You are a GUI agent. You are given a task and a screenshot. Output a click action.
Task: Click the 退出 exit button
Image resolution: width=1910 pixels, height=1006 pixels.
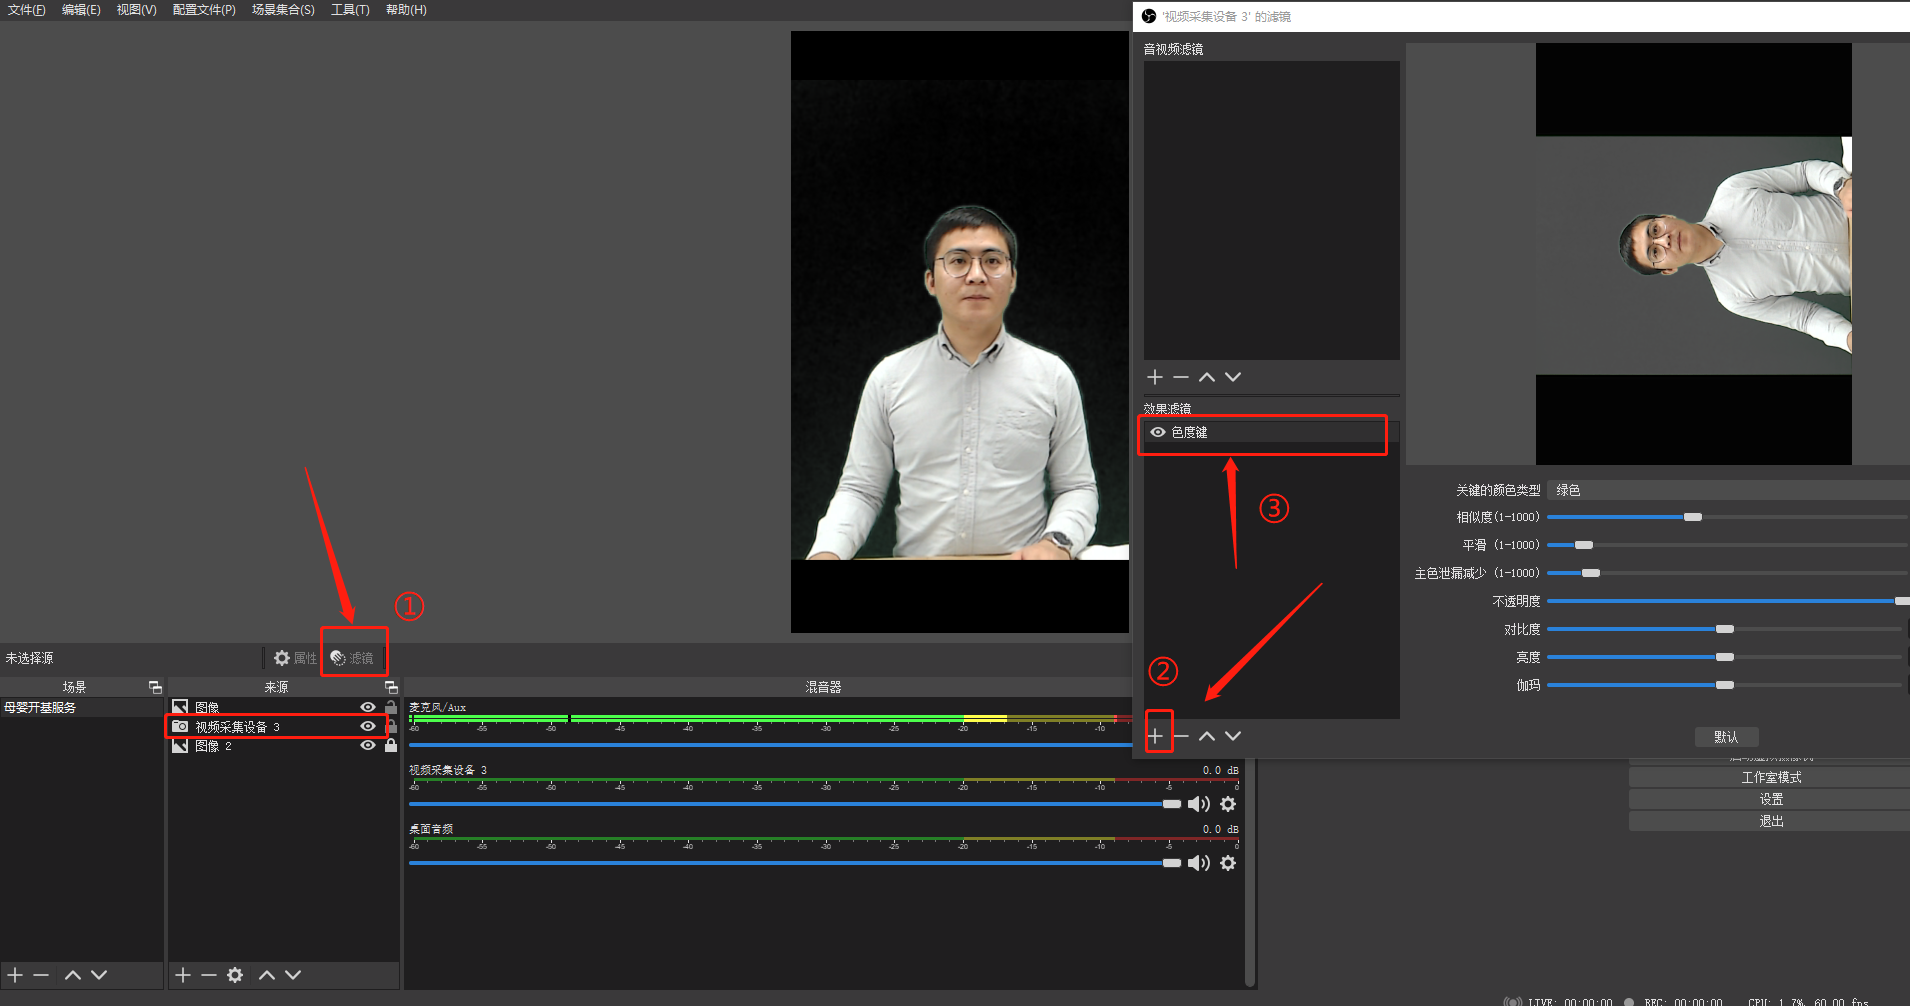tap(1770, 821)
